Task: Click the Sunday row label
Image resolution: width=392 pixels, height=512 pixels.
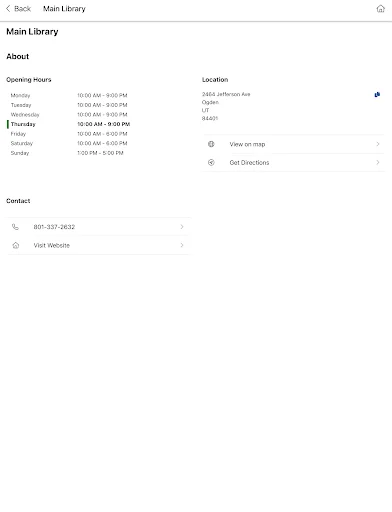Action: coord(20,153)
